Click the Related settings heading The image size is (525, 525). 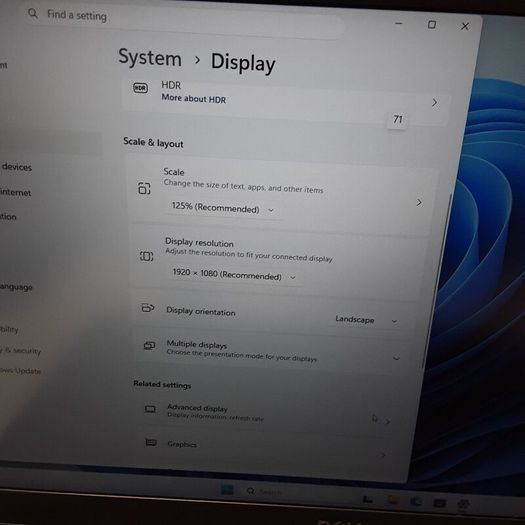(162, 384)
